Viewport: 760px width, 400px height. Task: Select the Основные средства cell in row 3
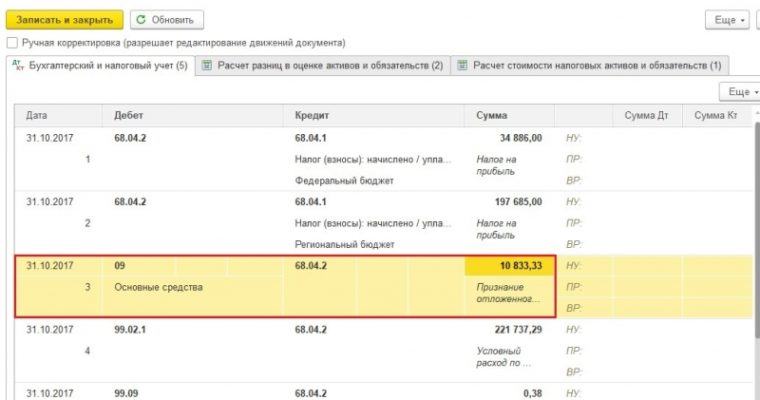[x=160, y=288]
